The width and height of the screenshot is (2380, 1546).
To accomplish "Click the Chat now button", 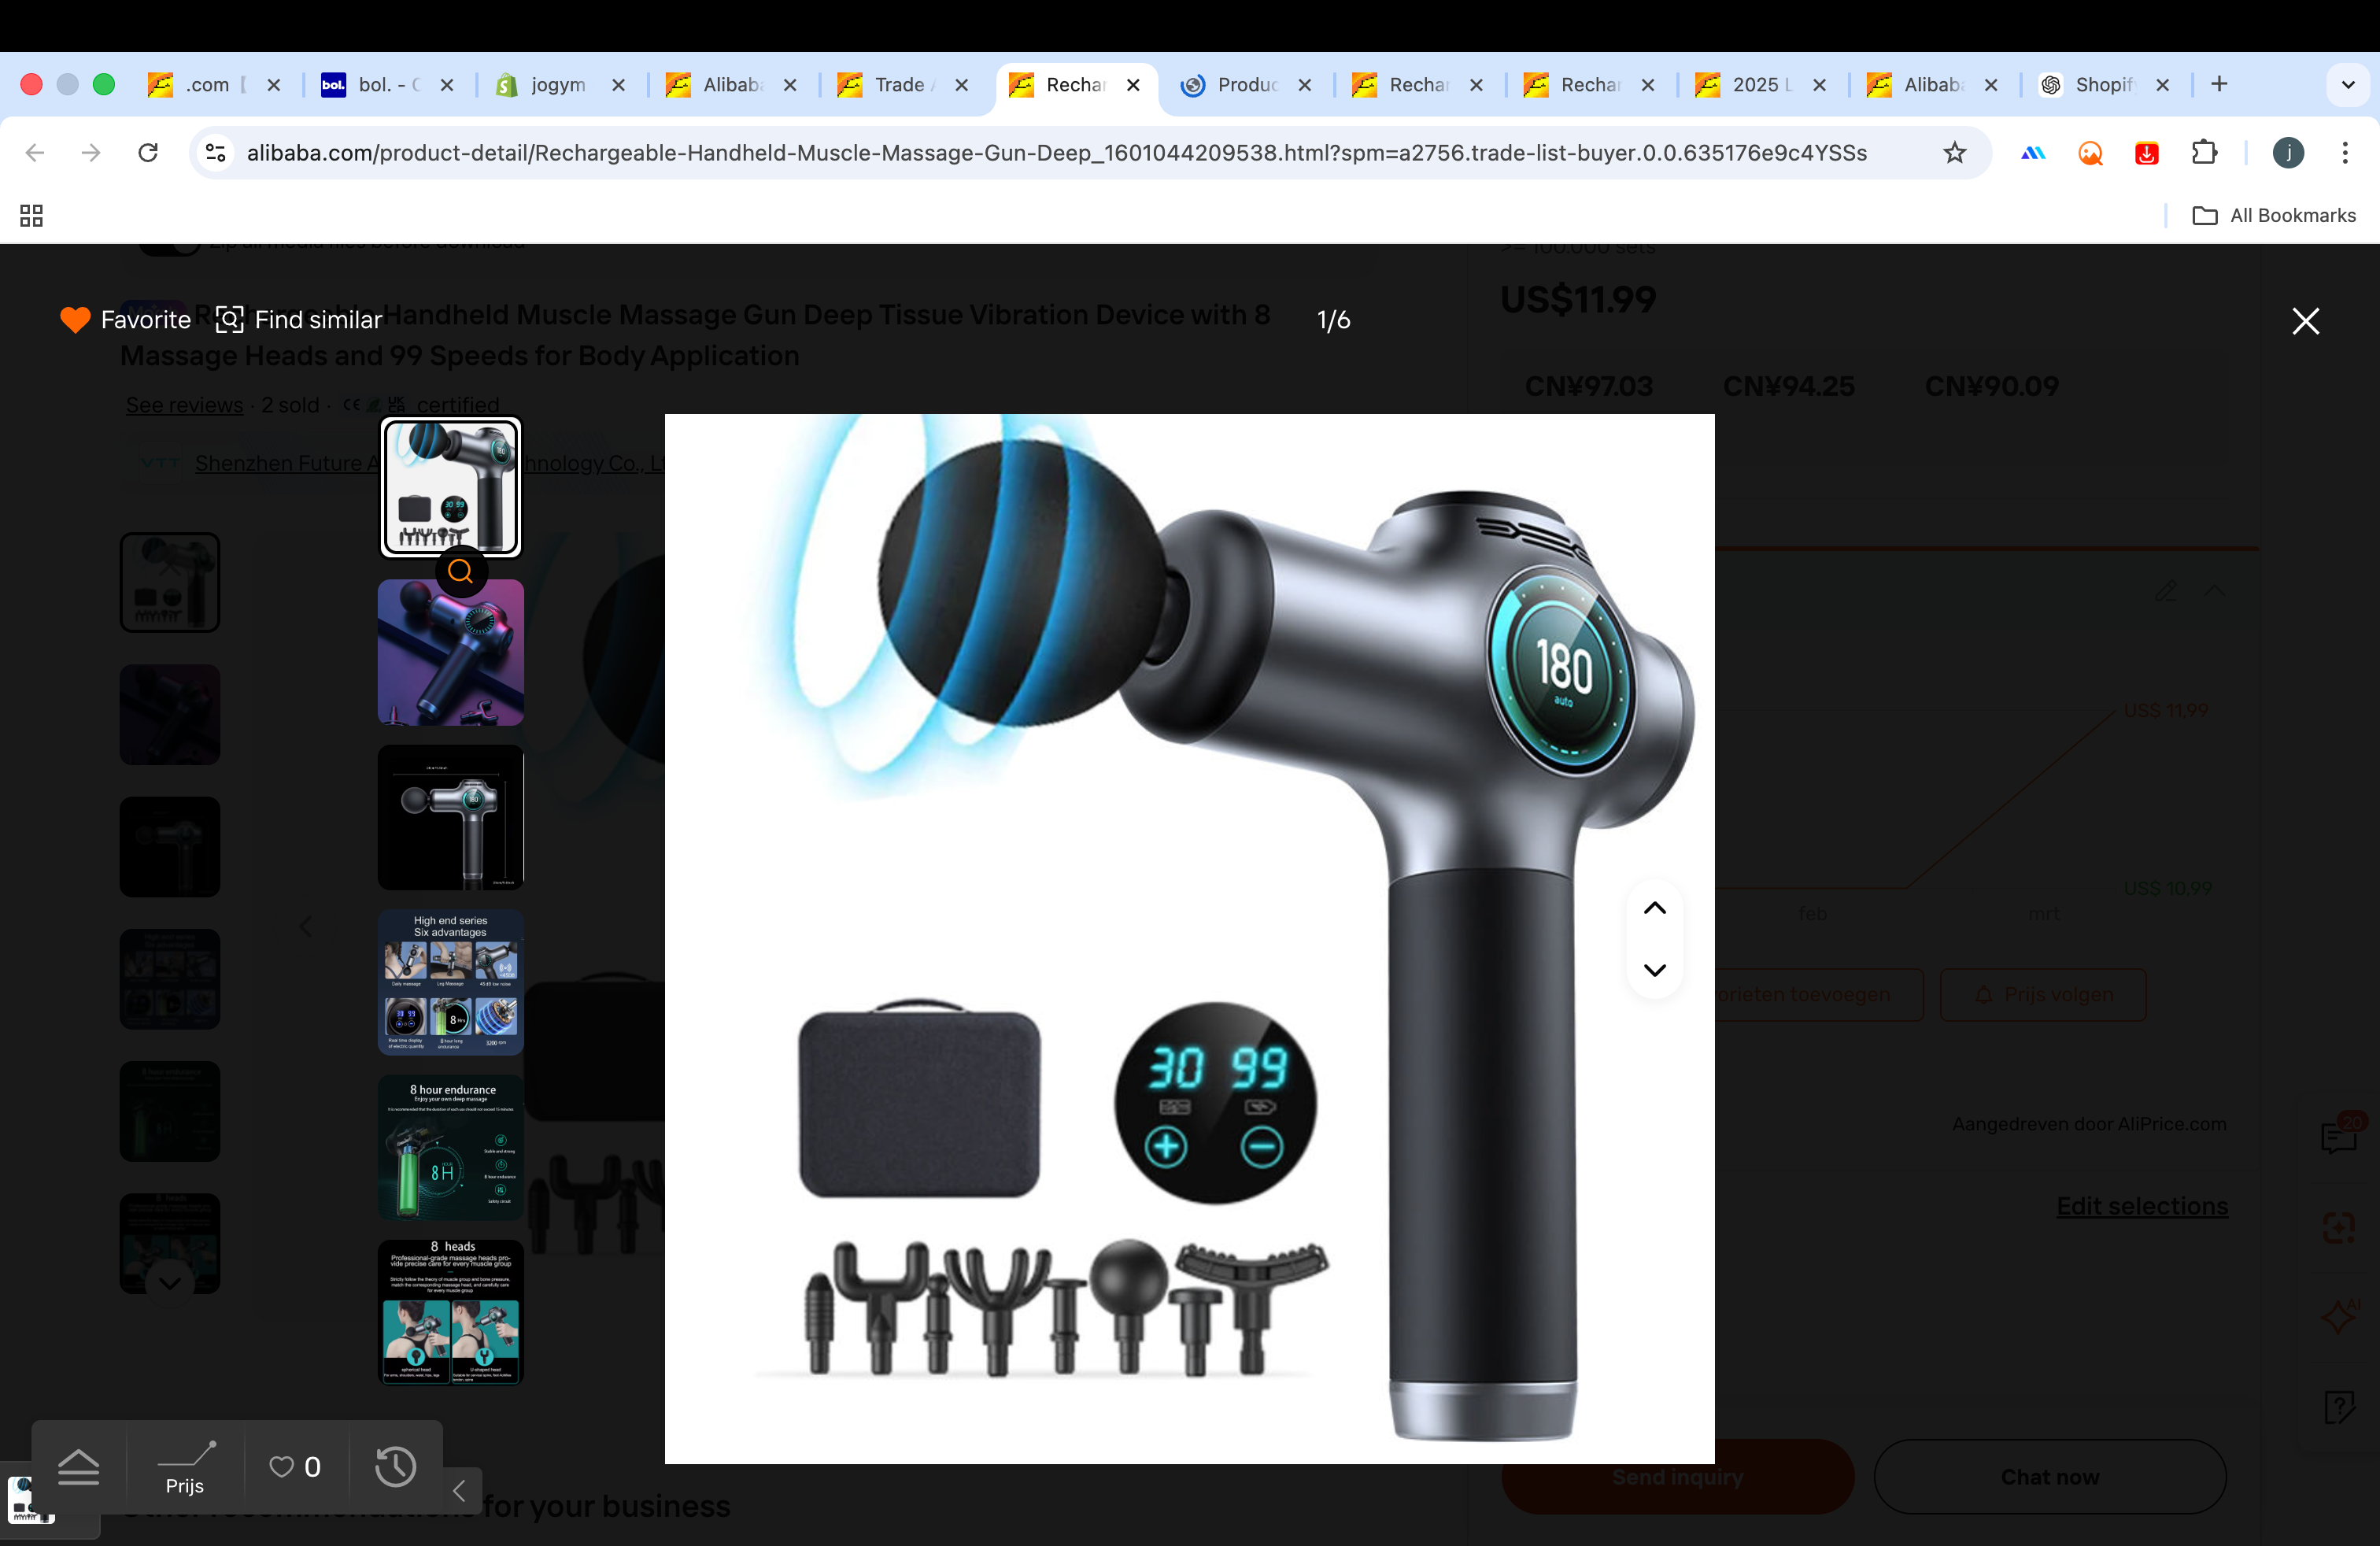I will [x=2049, y=1476].
